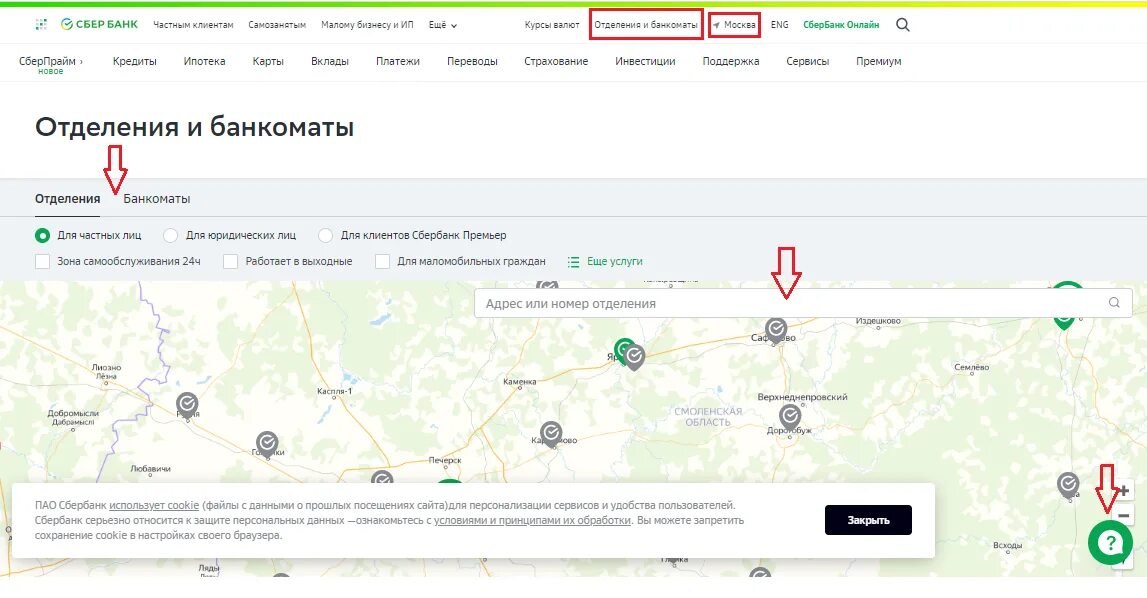
Task: Open the Инвестиции menu
Action: (x=645, y=61)
